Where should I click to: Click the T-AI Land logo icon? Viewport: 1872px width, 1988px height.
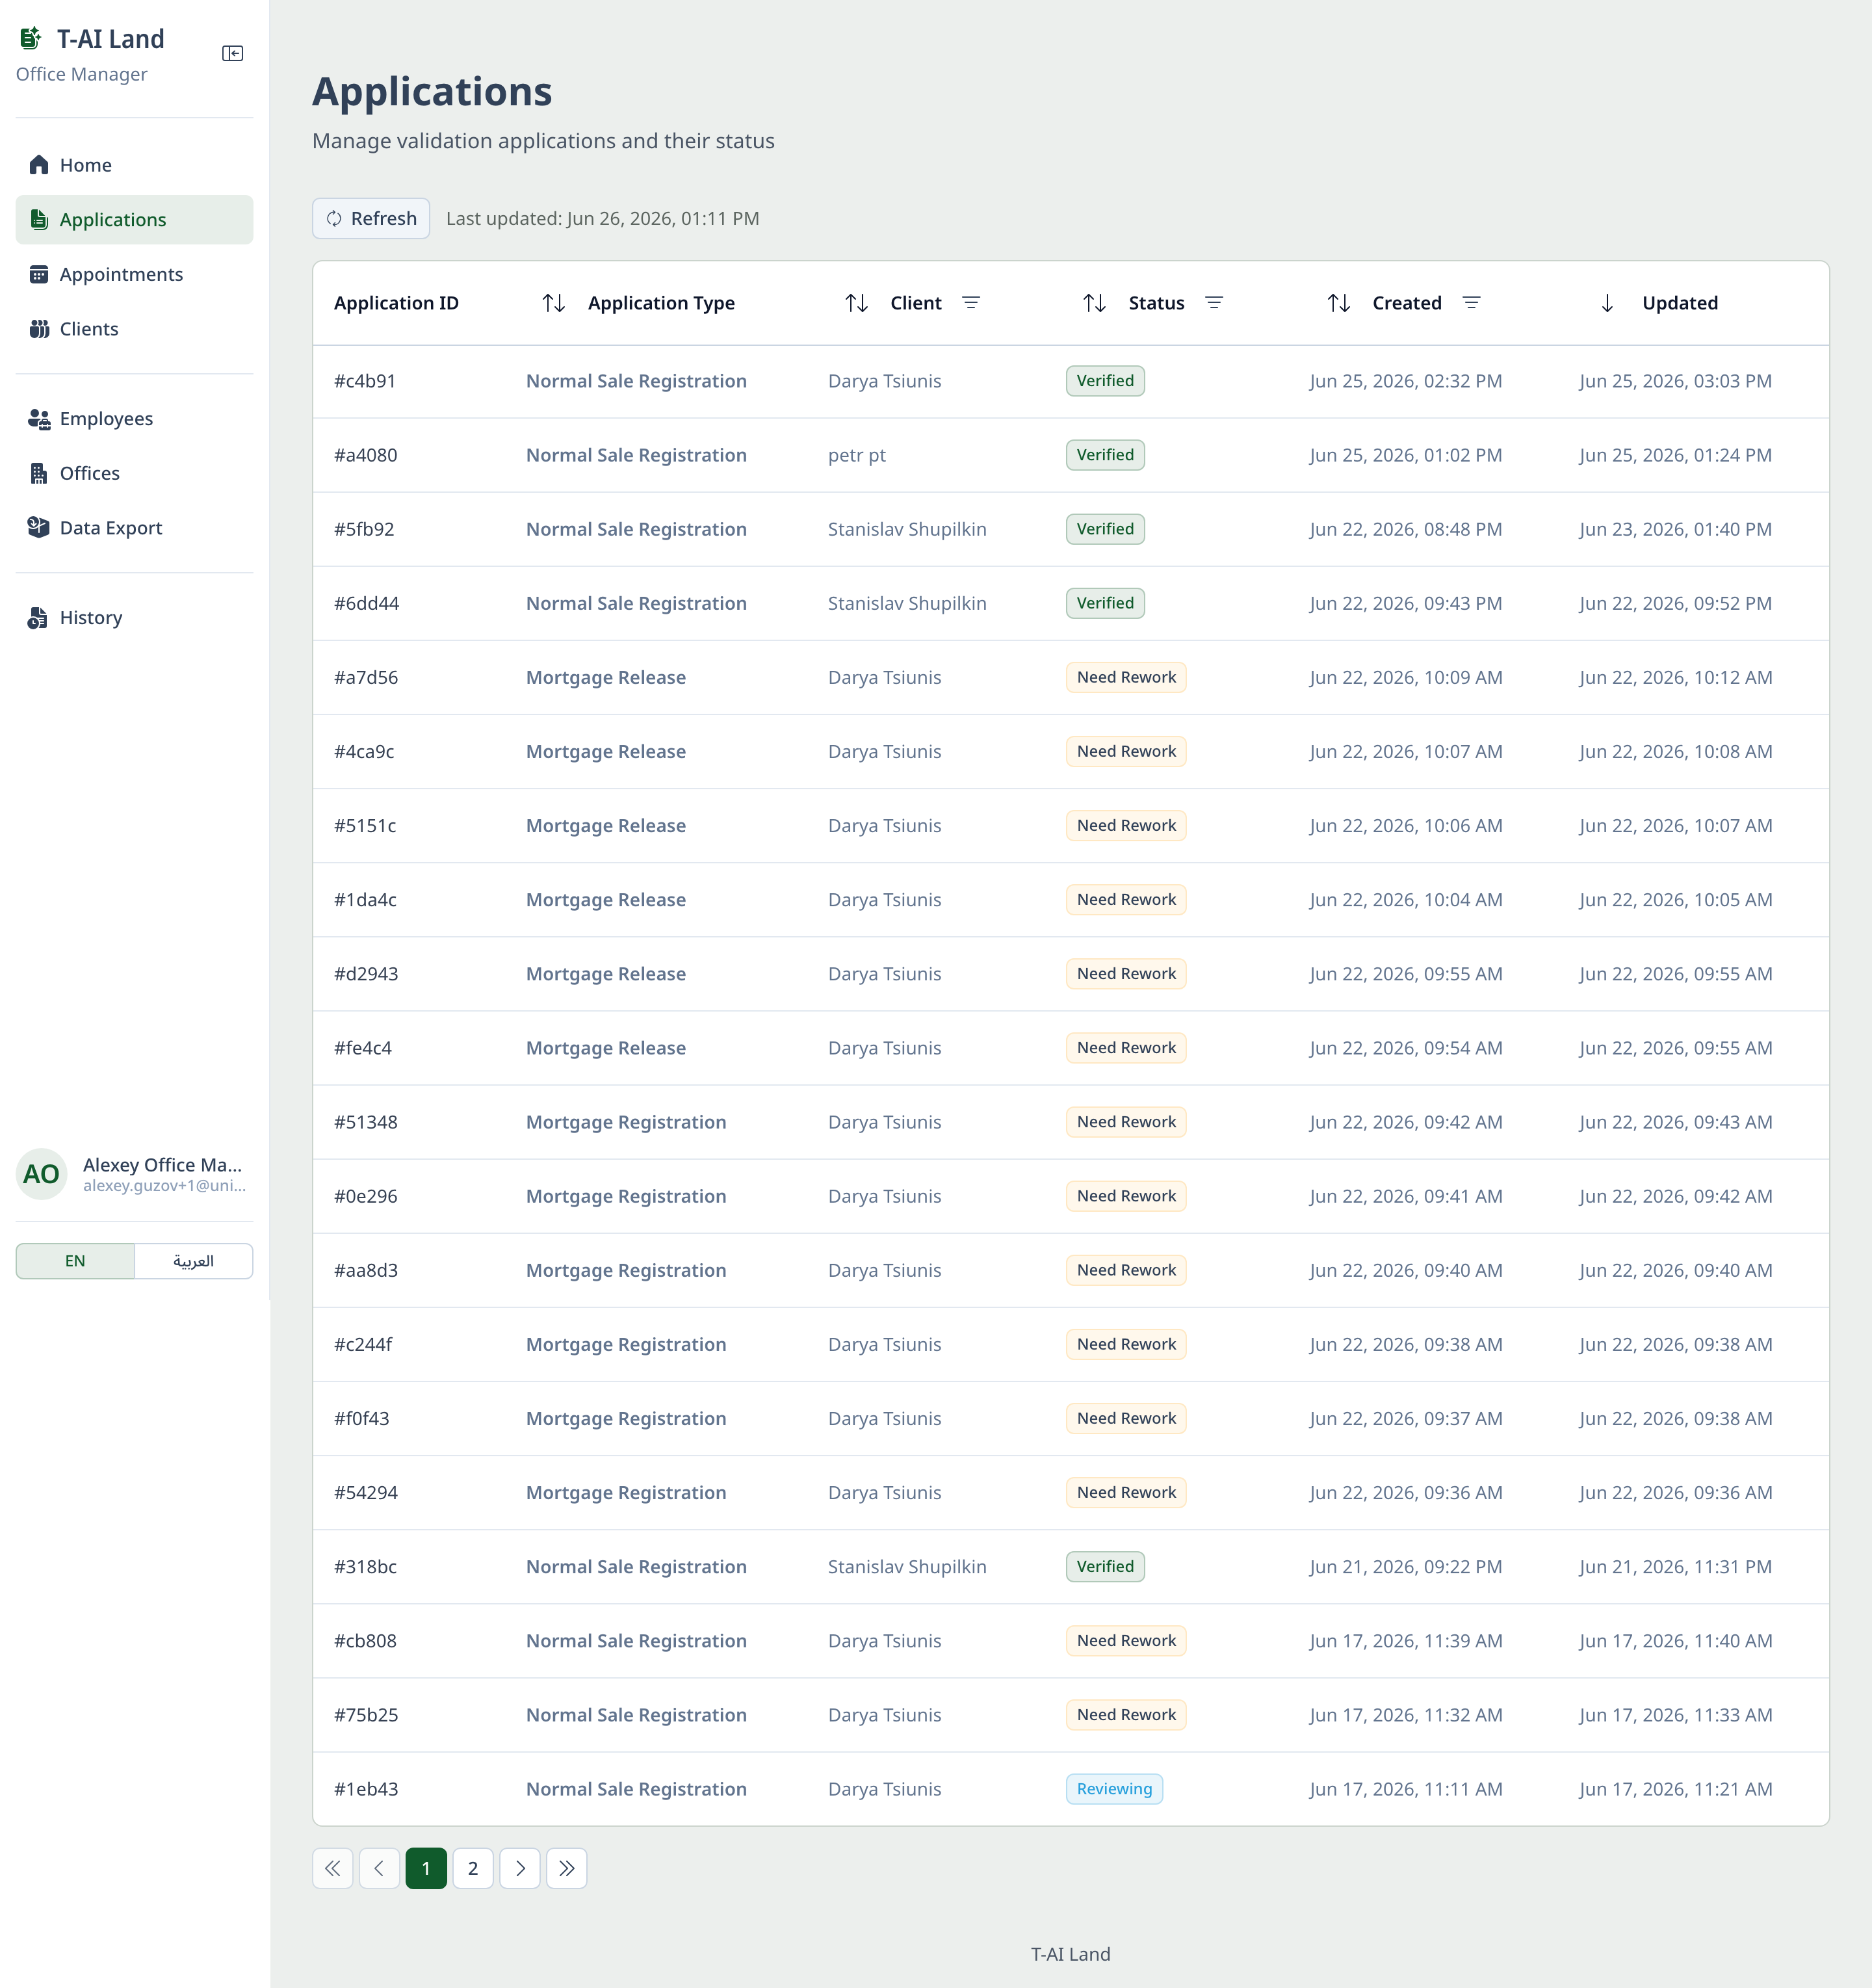tap(31, 38)
